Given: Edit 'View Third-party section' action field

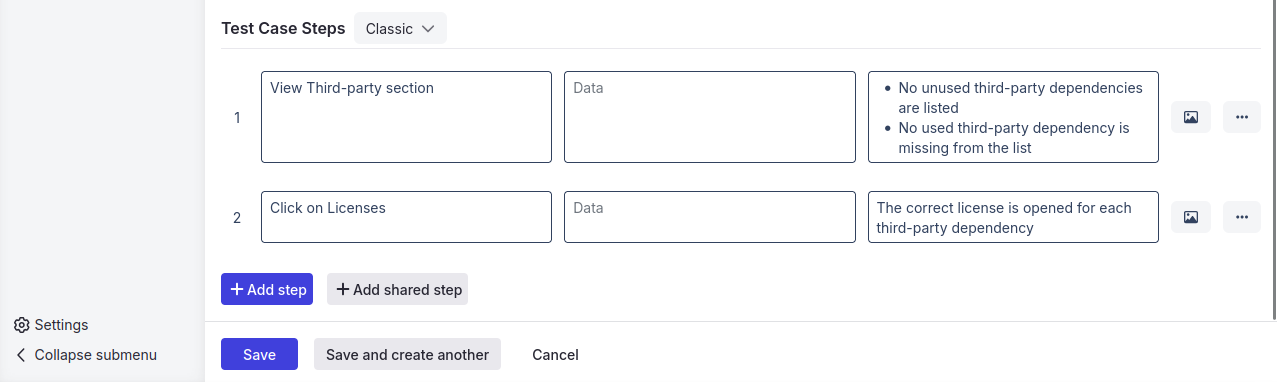Looking at the screenshot, I should [x=406, y=117].
